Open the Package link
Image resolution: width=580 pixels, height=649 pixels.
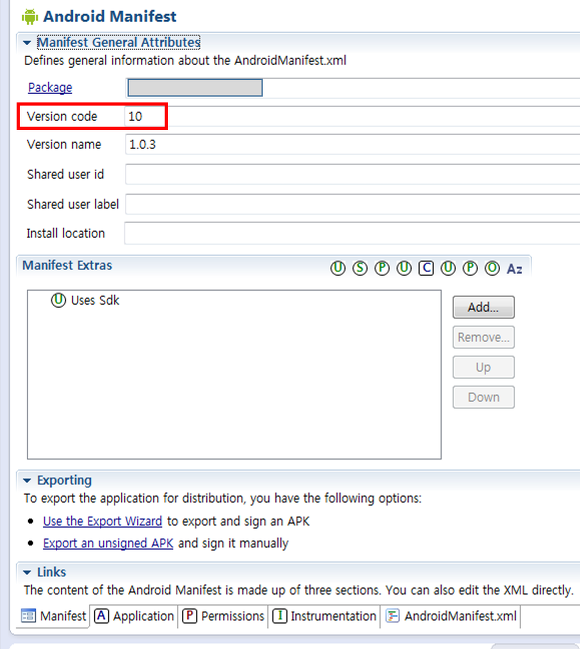[50, 88]
